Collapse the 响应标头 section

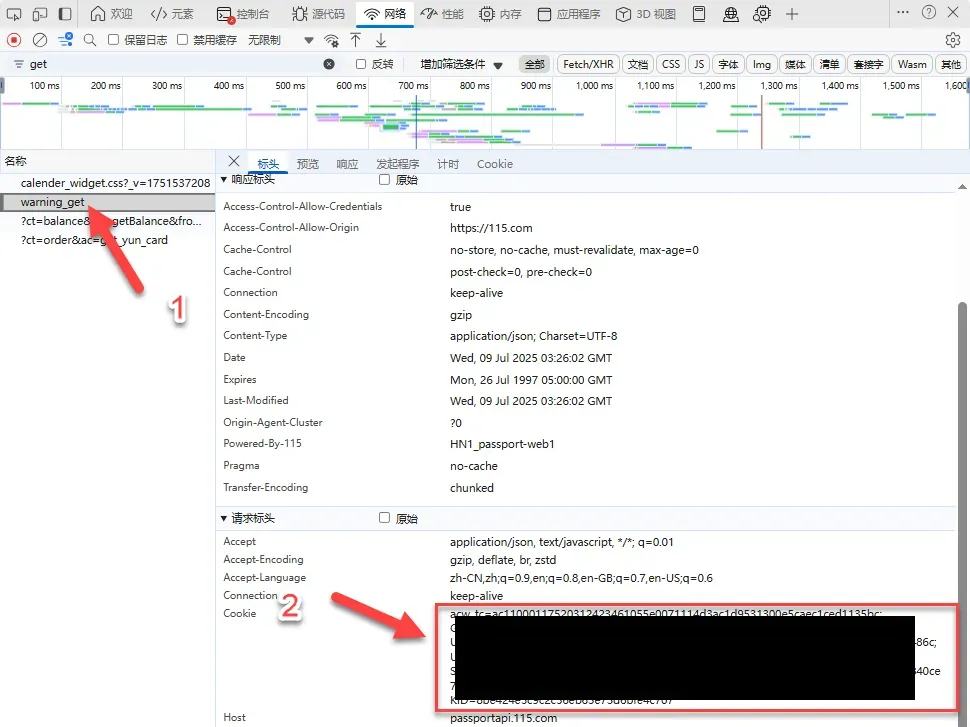[x=224, y=181]
